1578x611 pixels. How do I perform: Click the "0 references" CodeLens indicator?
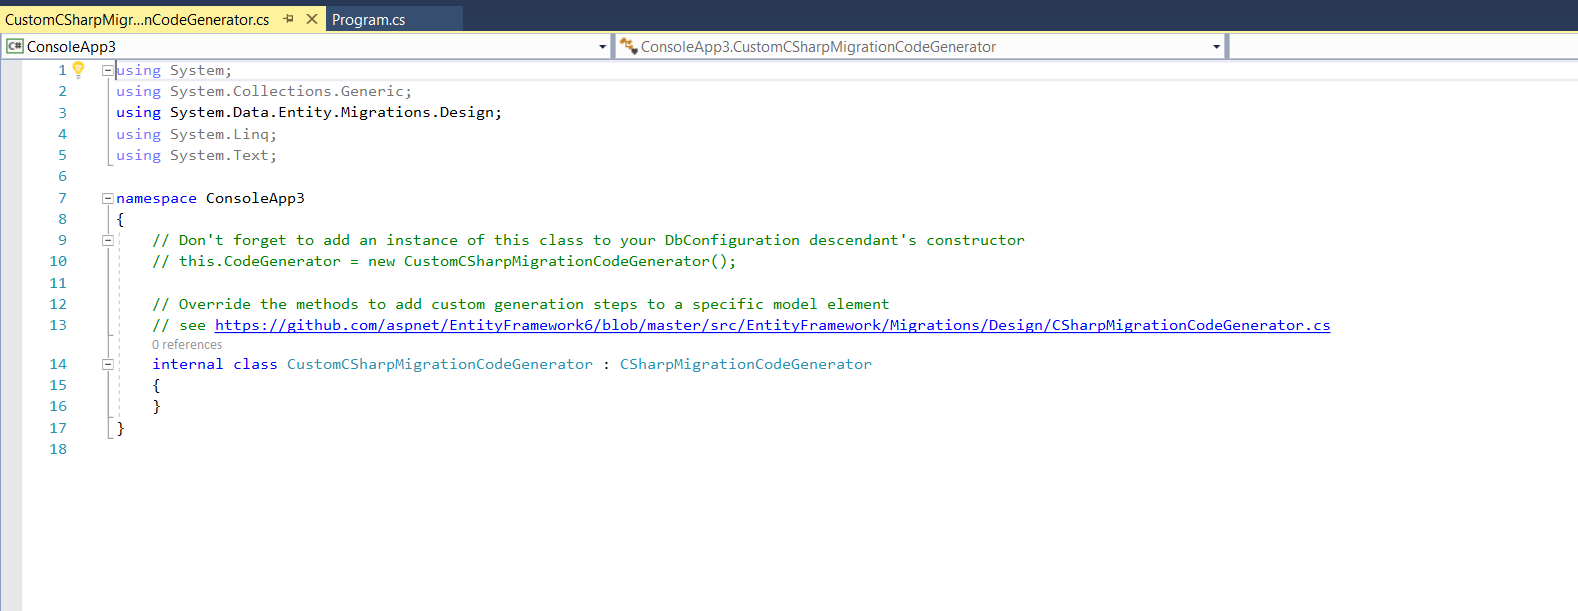tap(187, 345)
